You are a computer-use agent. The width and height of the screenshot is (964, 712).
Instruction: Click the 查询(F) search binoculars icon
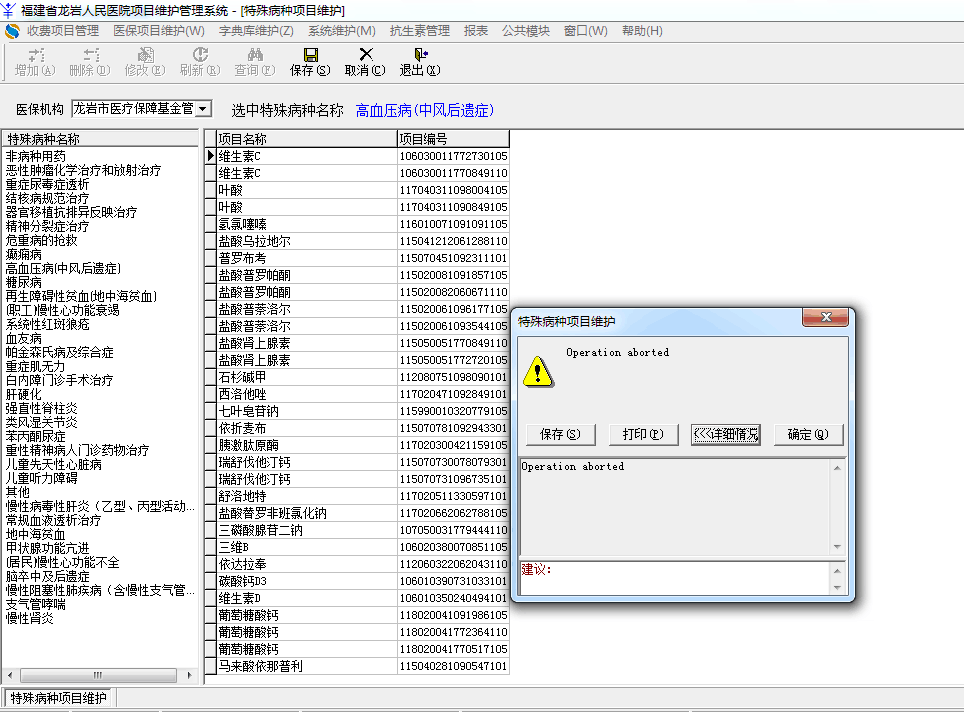point(255,55)
